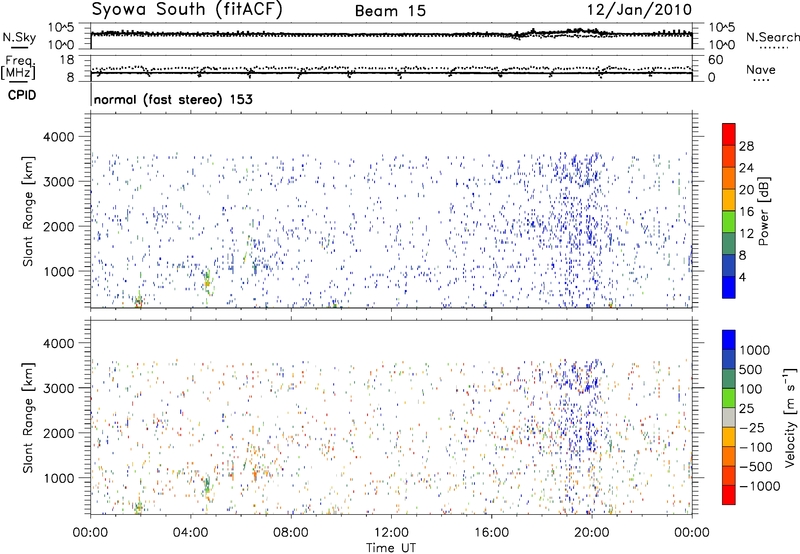Click the "60" Nave axis tick
The image size is (800, 554).
pos(715,60)
